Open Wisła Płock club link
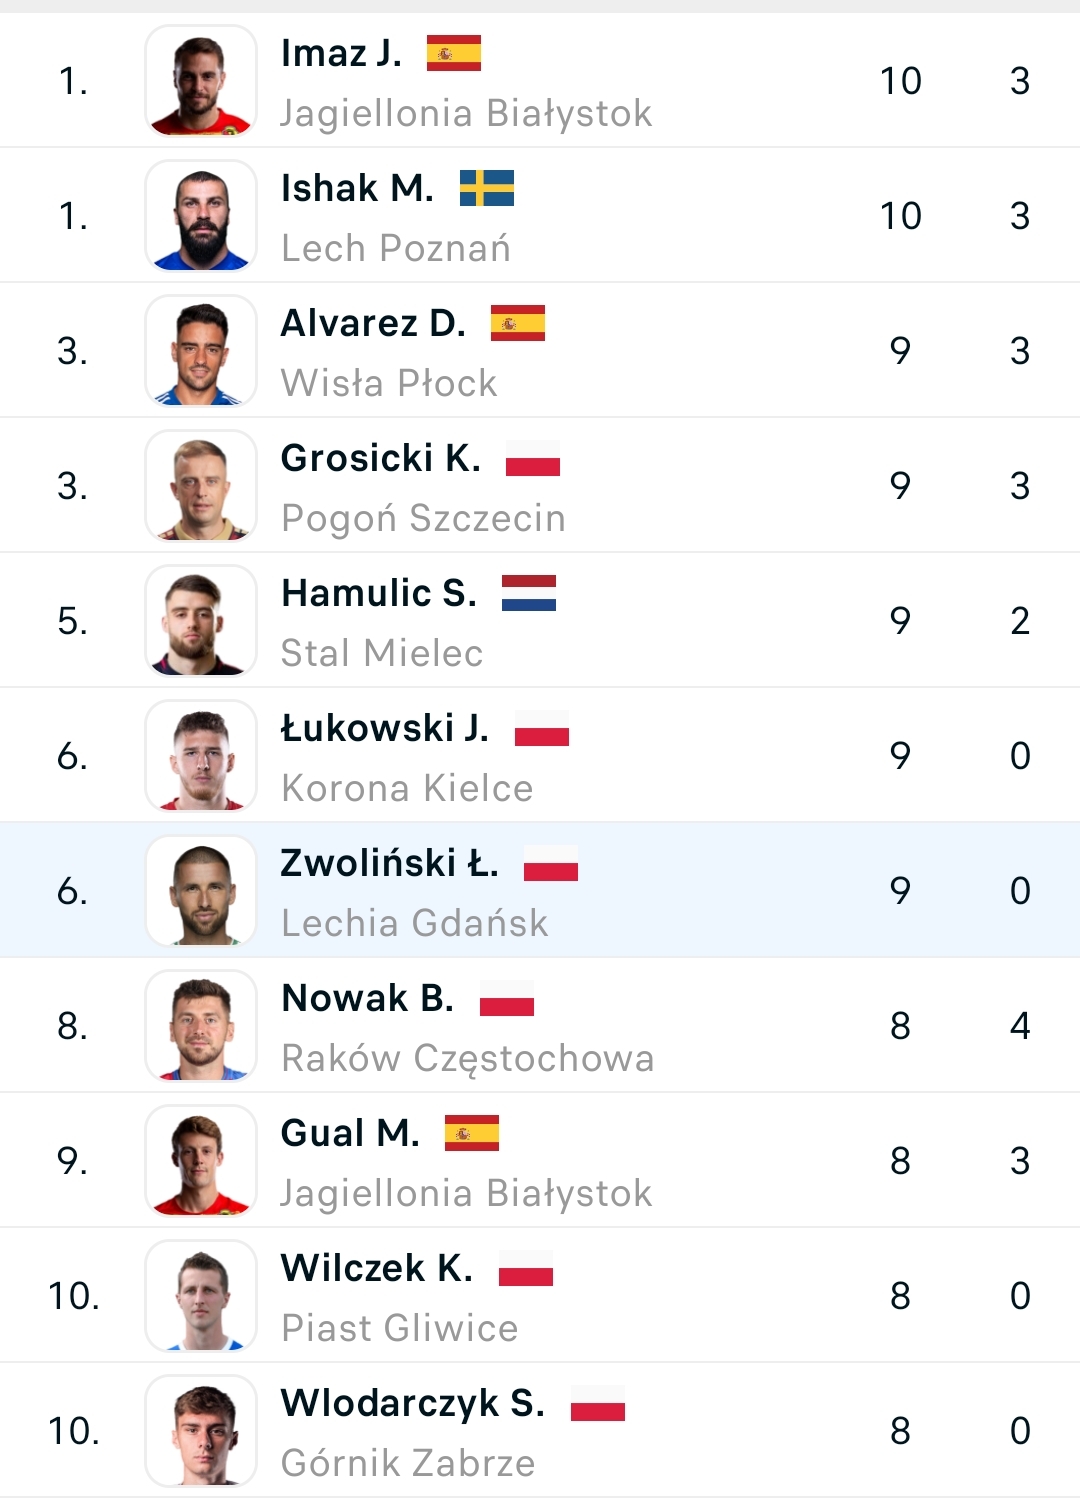Screen dimensions: 1080x1504 (x=389, y=383)
